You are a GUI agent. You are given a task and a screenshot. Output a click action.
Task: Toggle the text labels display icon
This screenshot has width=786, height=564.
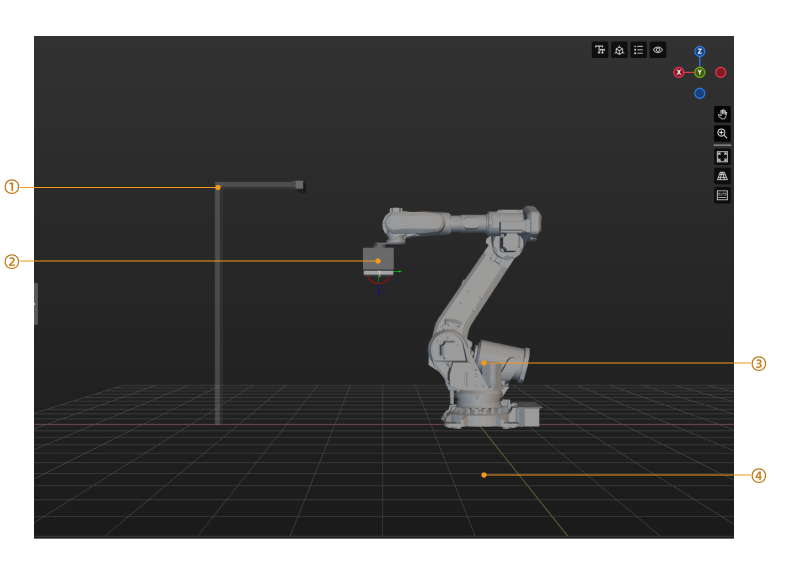coord(600,50)
